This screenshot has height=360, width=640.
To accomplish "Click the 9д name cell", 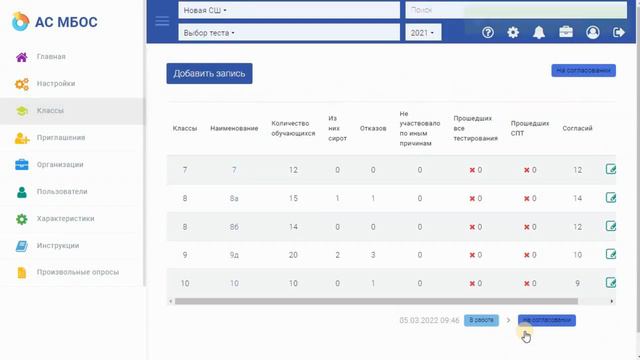I will [x=234, y=255].
